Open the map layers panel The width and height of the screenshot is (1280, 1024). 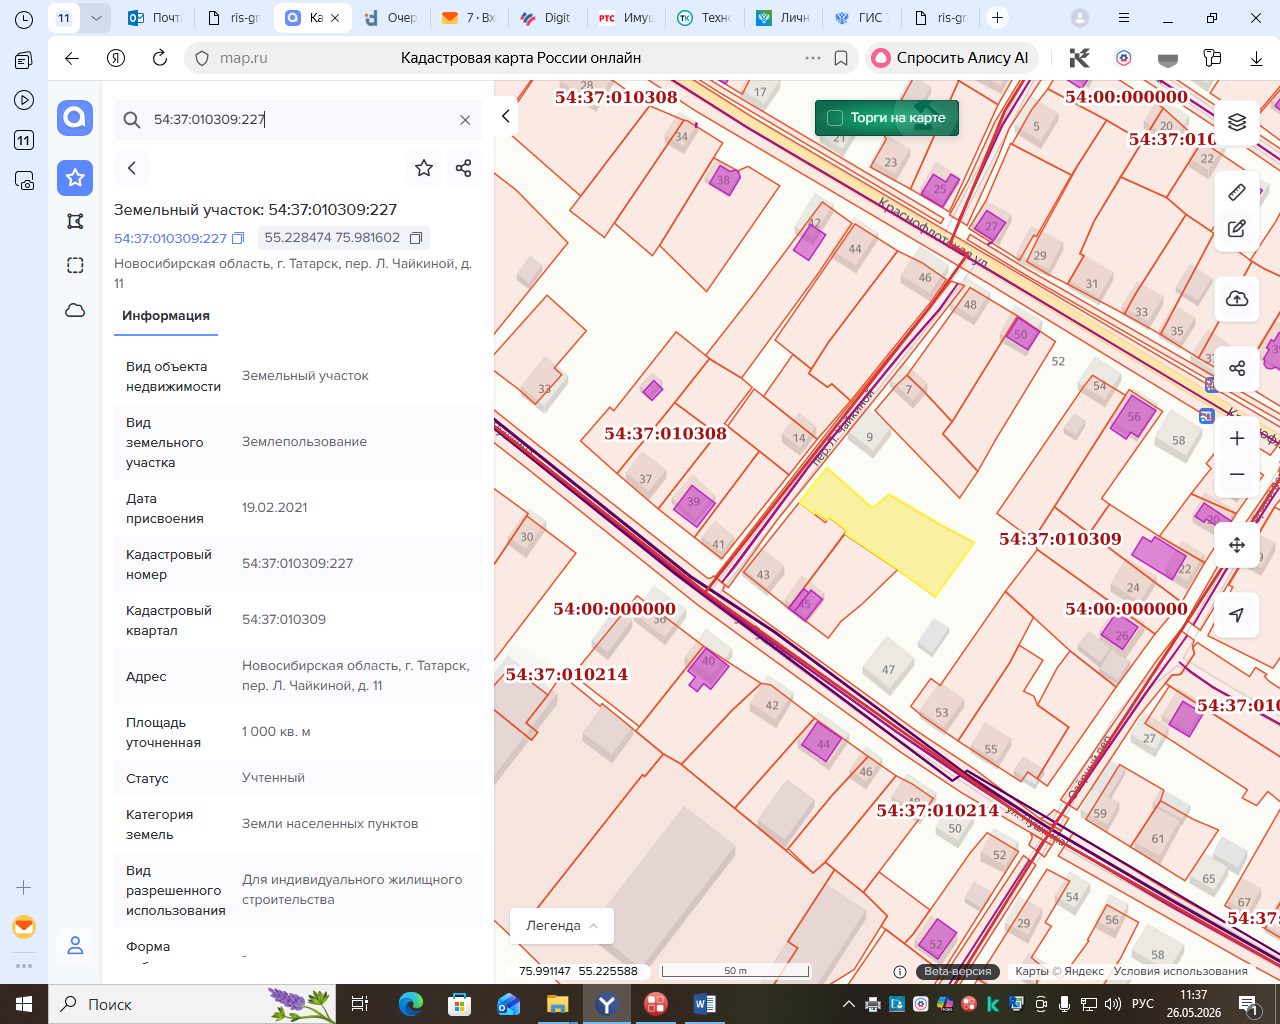point(1237,122)
